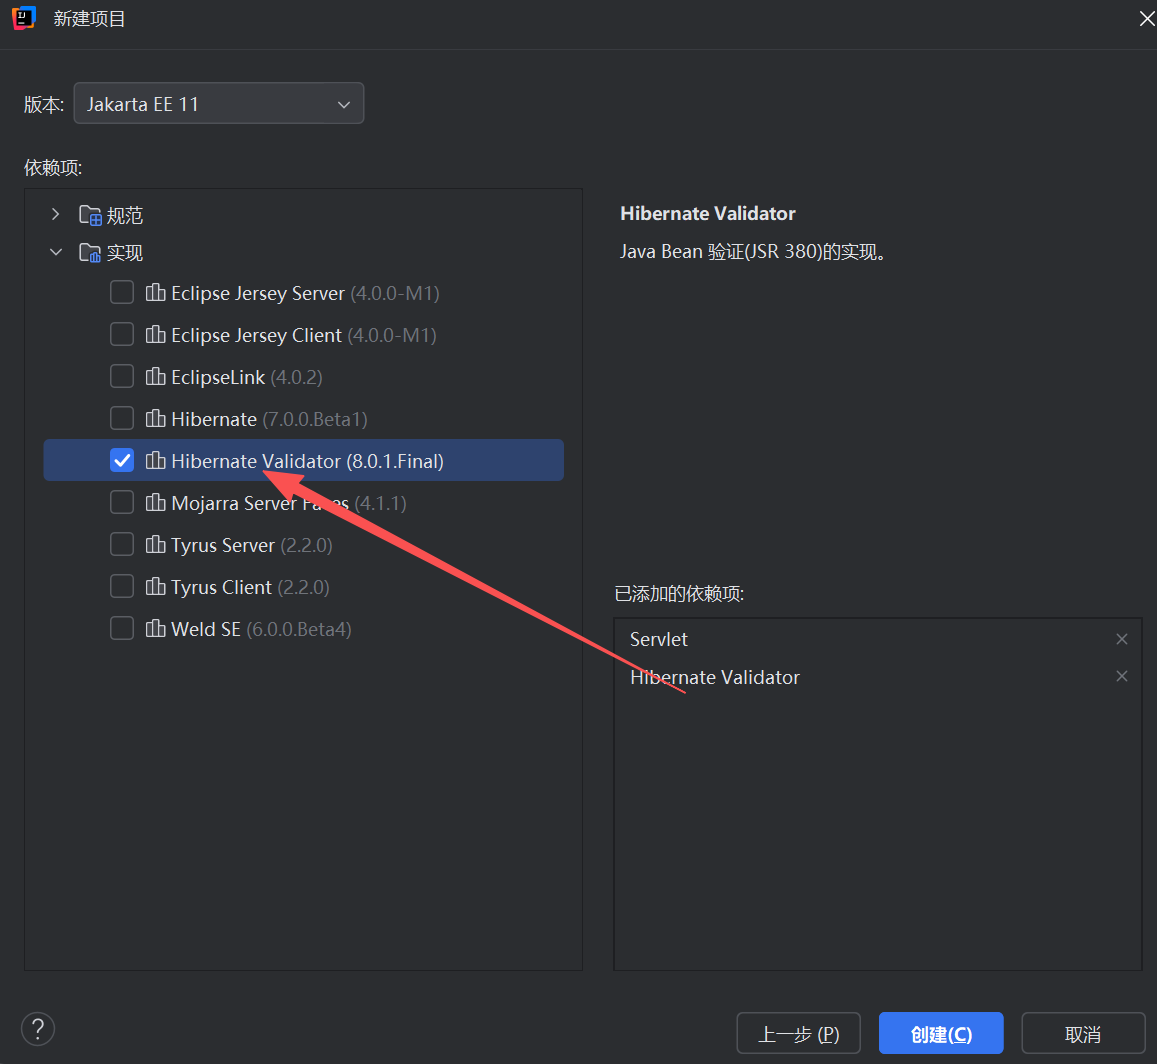This screenshot has width=1157, height=1064.
Task: Click the folder icon of 实现
Action: 90,253
